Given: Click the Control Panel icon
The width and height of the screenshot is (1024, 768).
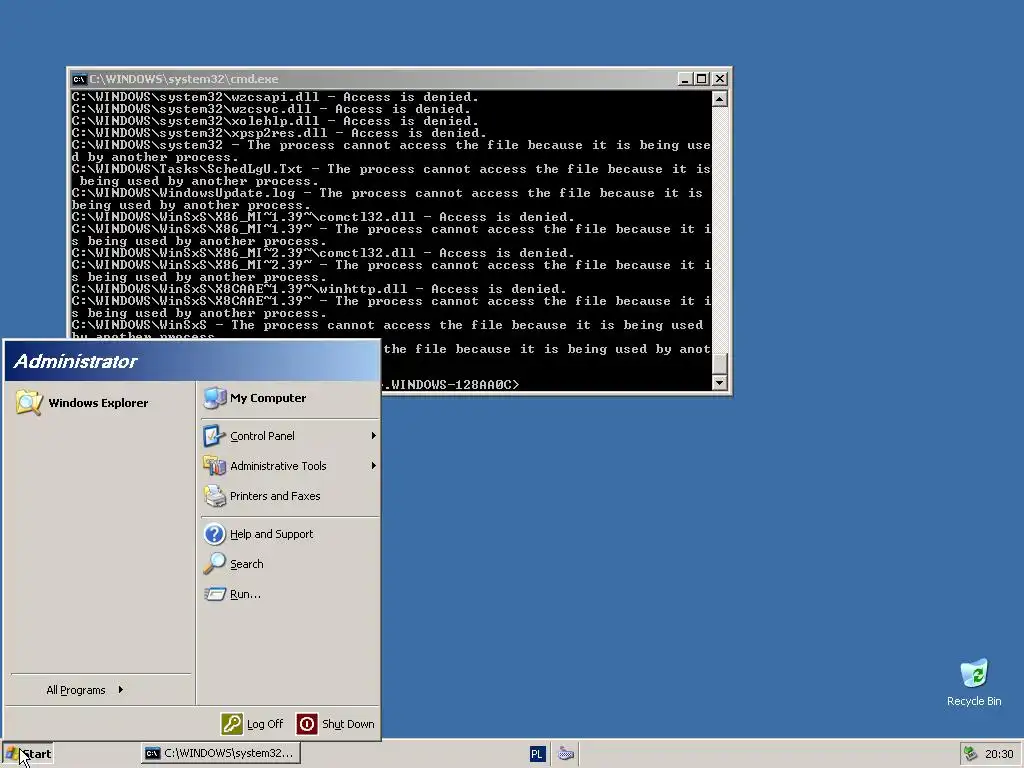Looking at the screenshot, I should (214, 436).
